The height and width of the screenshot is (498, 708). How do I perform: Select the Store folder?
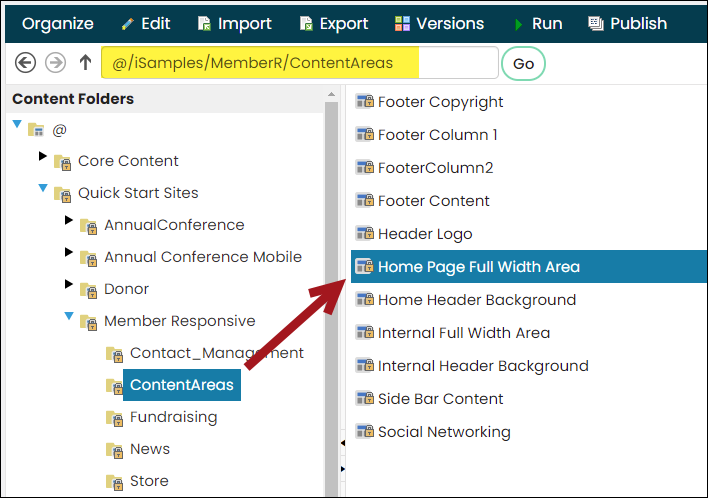(x=149, y=481)
